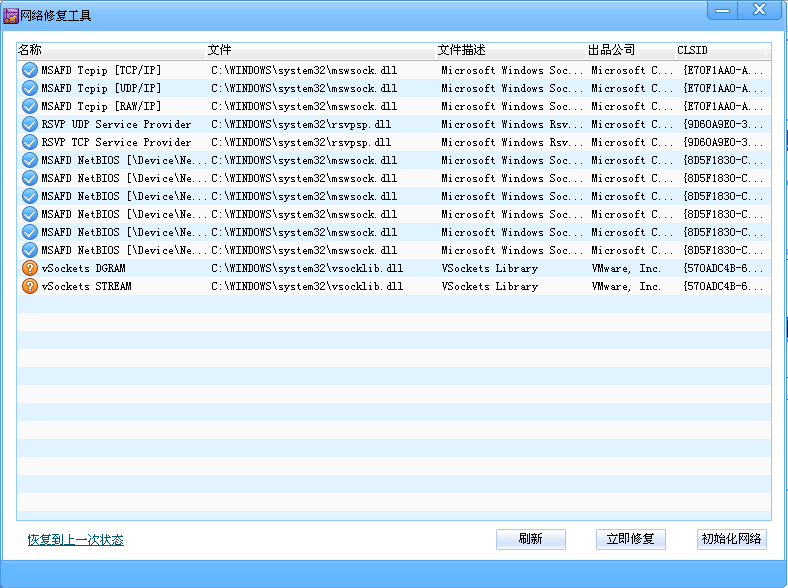Click the {9D60A9E0-3... CLSID in the RSVP UDP row

point(723,124)
